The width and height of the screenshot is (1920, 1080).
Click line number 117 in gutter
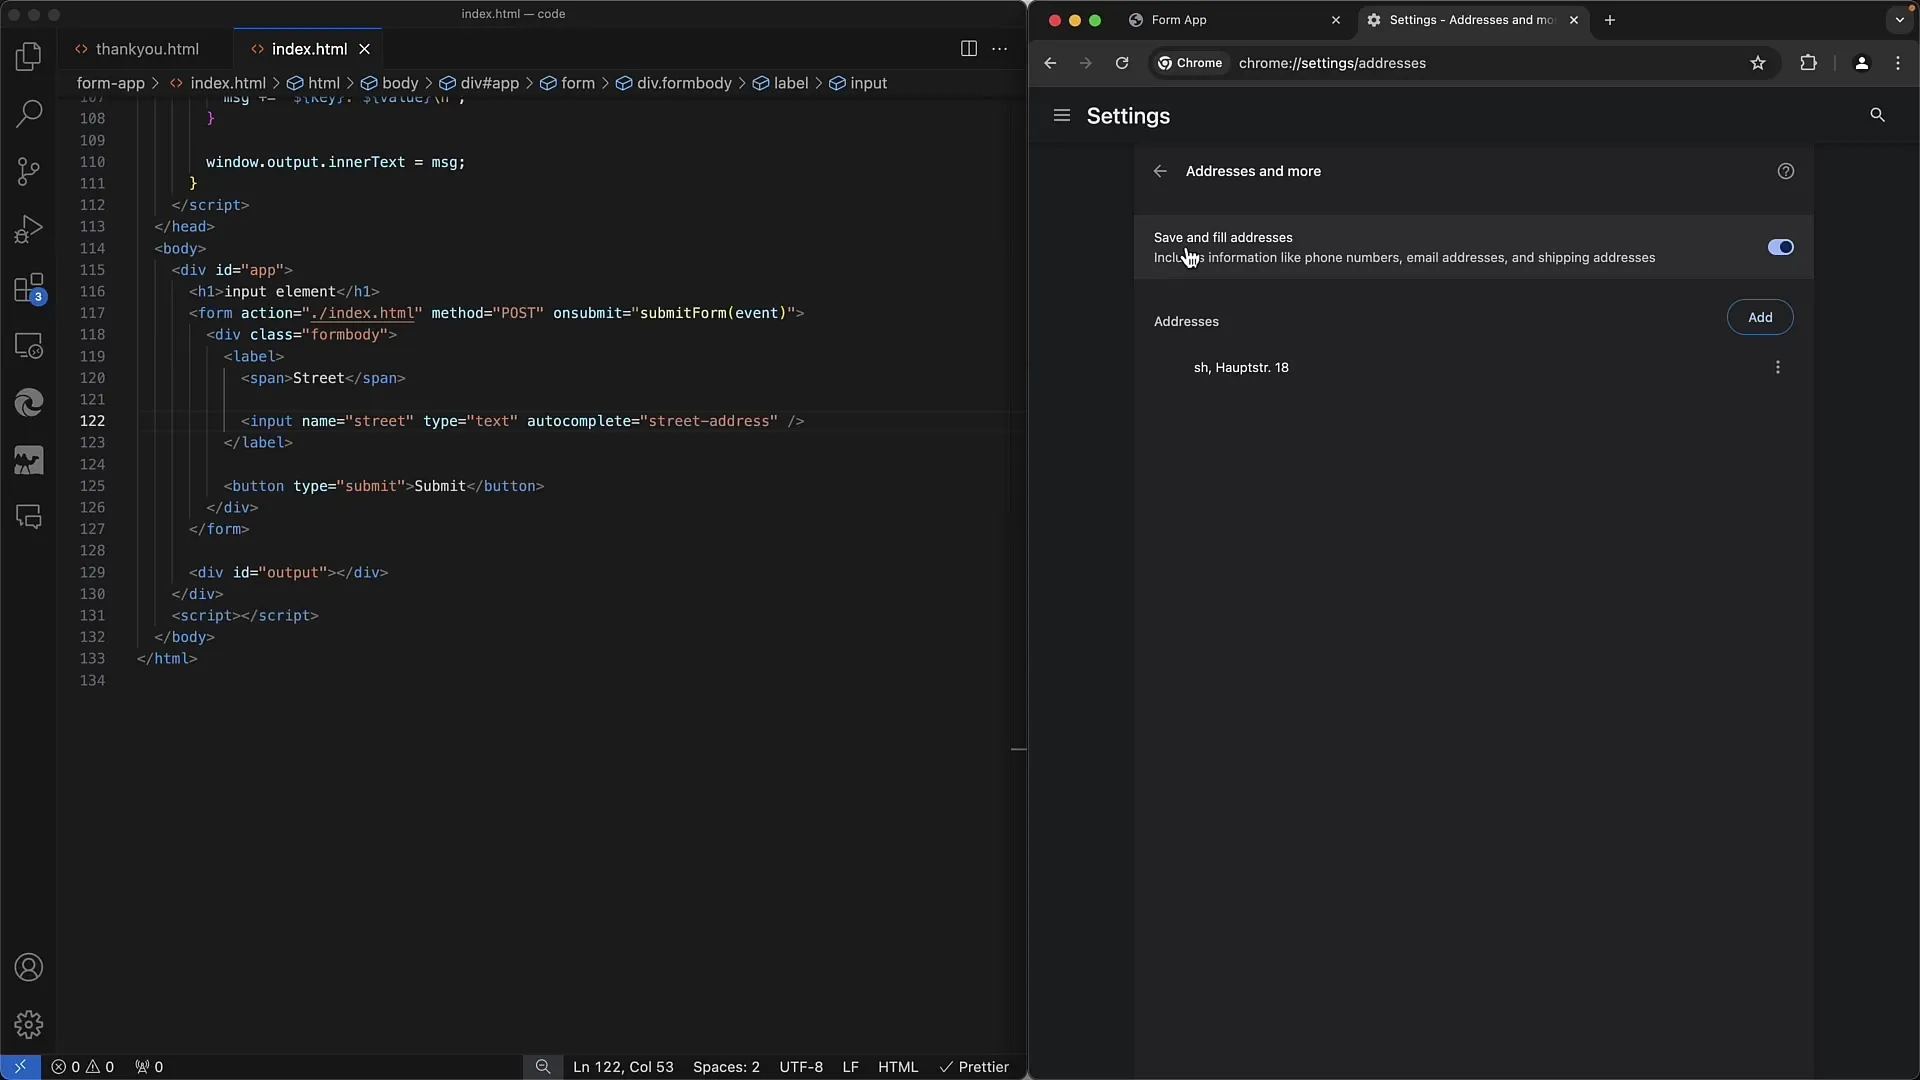(x=92, y=313)
